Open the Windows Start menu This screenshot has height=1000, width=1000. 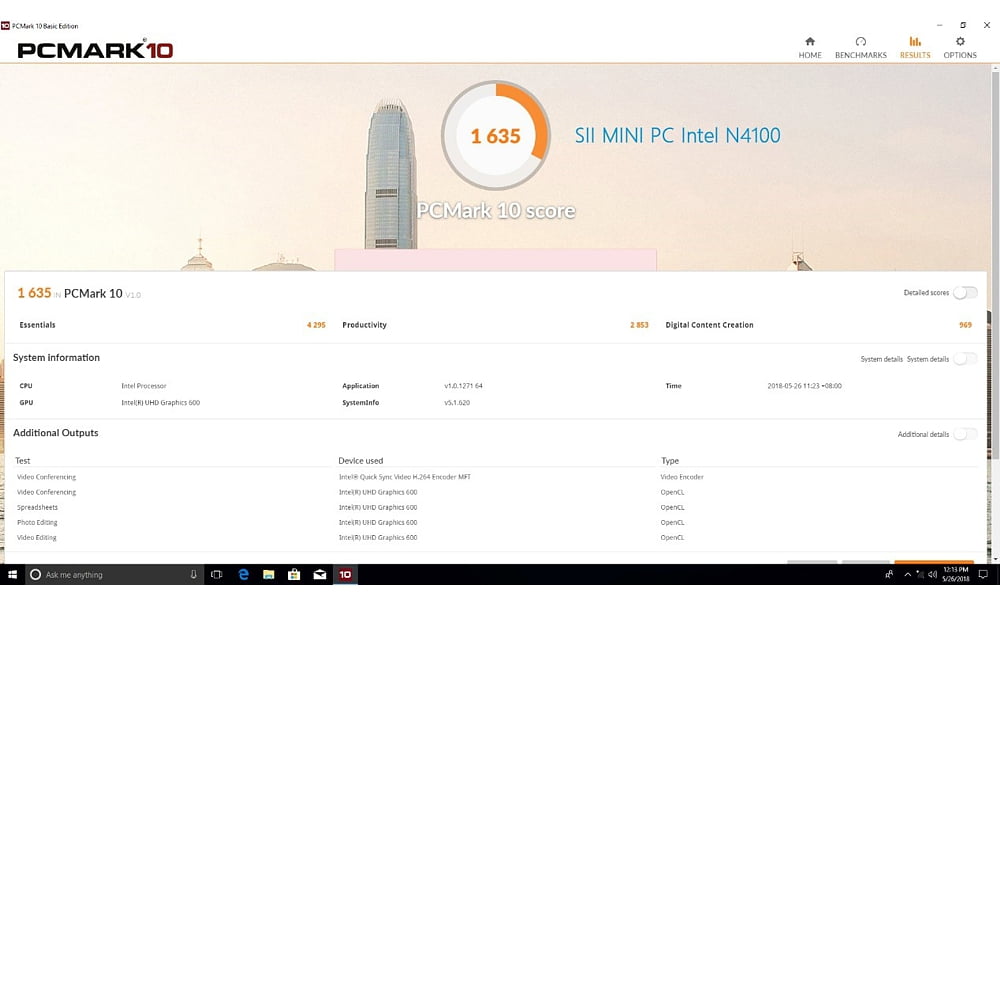coord(12,575)
